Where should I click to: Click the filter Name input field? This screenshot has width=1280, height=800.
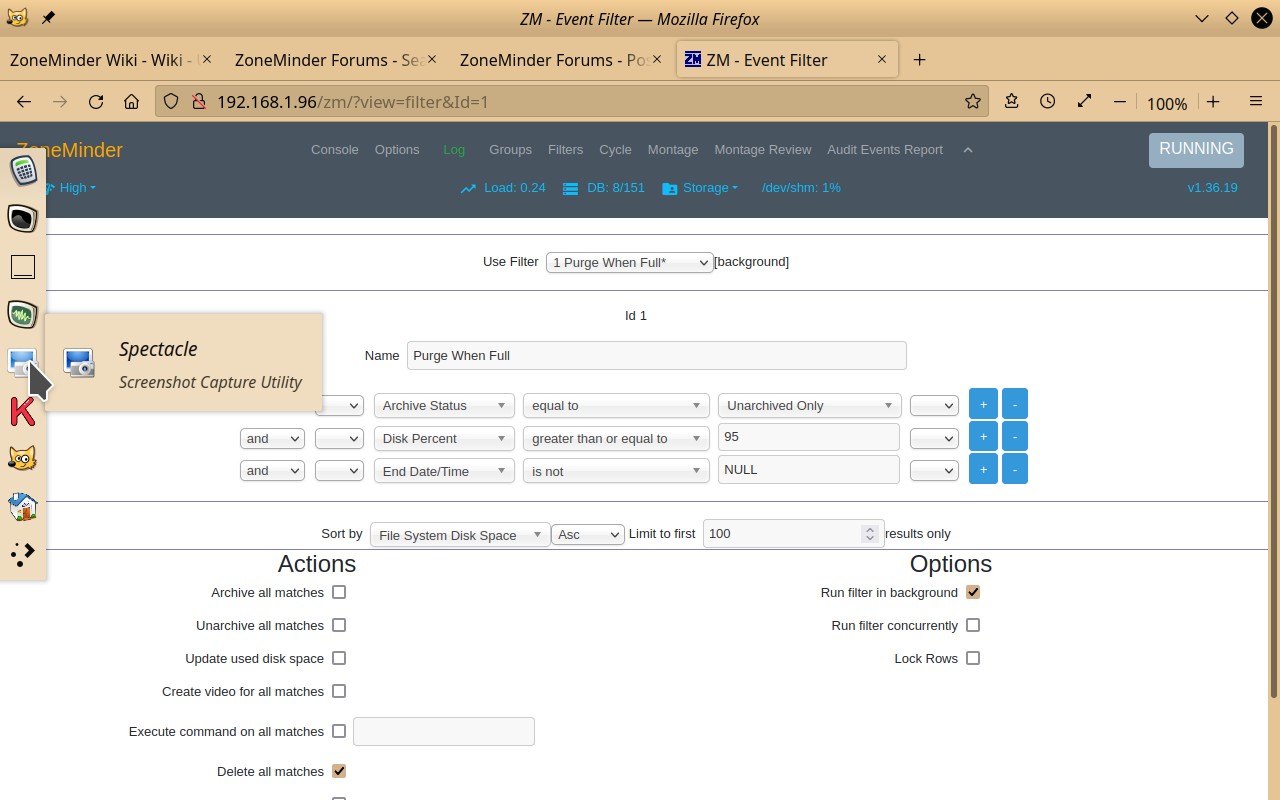[x=656, y=355]
